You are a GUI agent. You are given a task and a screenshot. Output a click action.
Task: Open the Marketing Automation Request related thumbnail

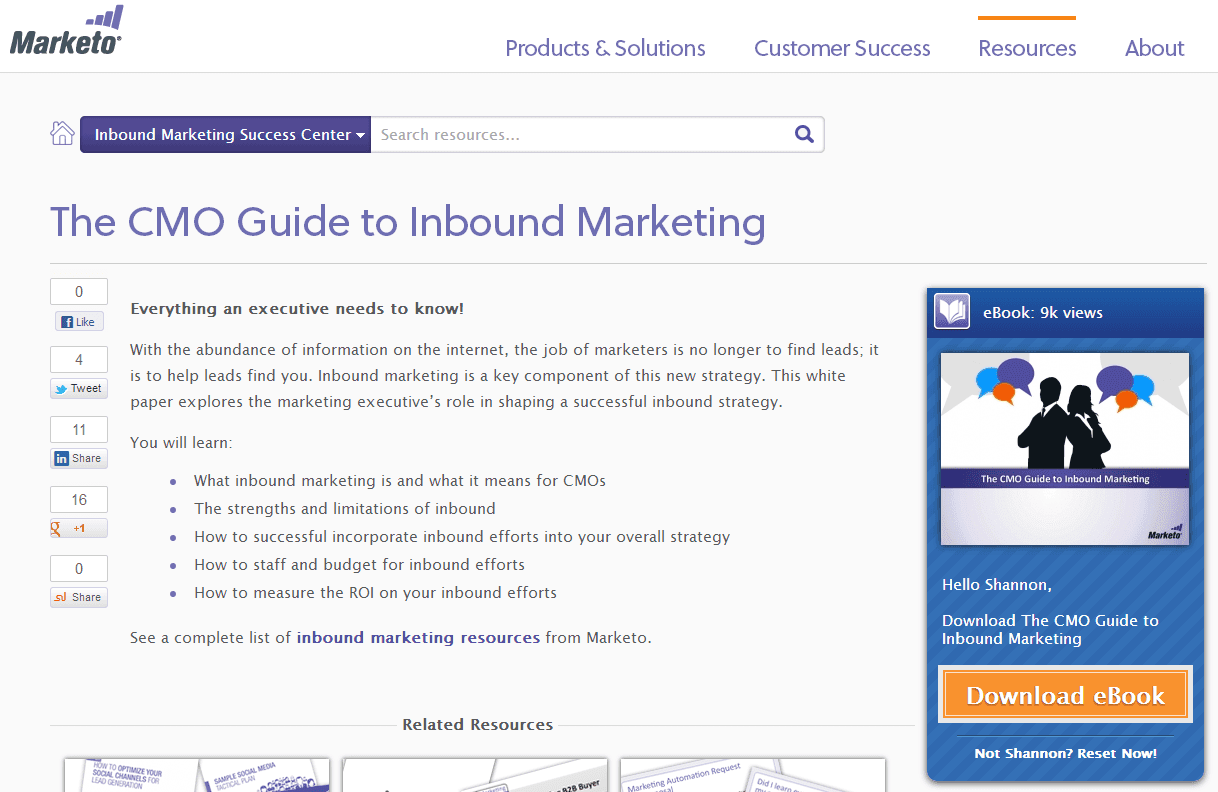pos(753,775)
